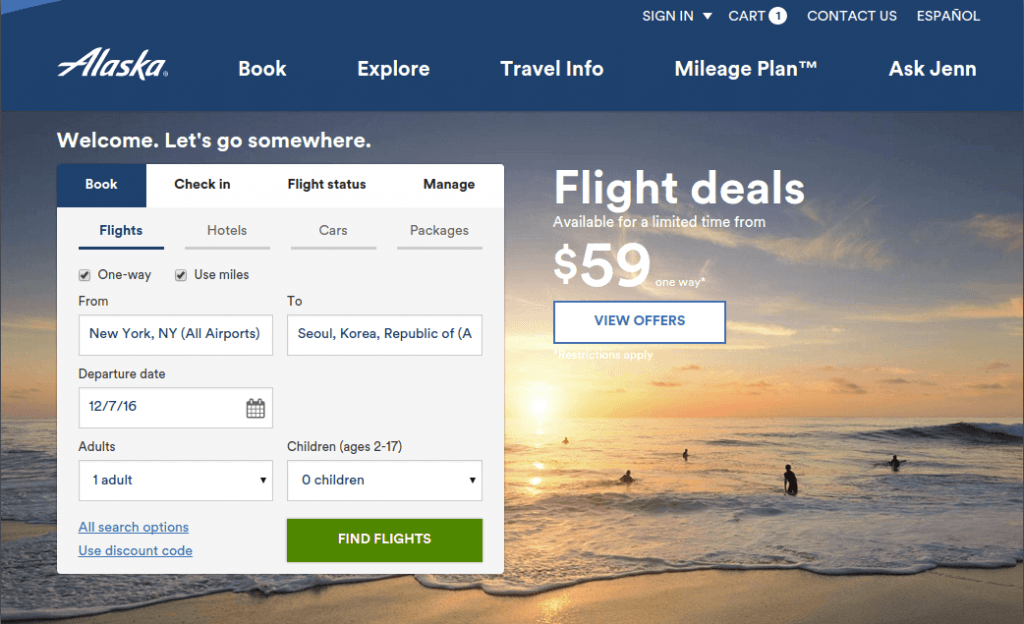The width and height of the screenshot is (1024, 624).
Task: Open All search options
Action: [x=133, y=527]
